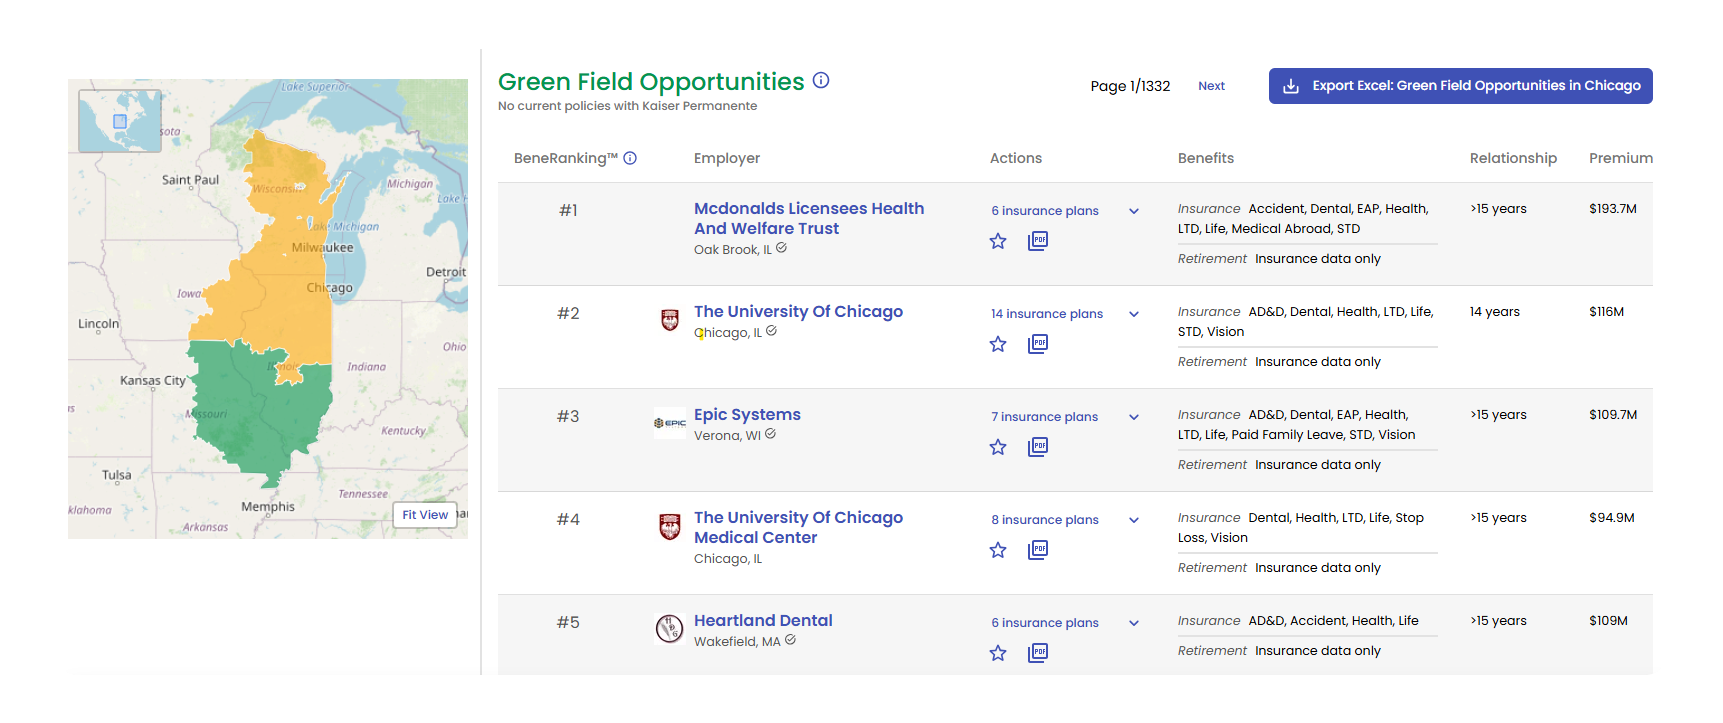Star Mcdonalds Licensees Health as favorite
This screenshot has width=1723, height=723.
(x=998, y=241)
